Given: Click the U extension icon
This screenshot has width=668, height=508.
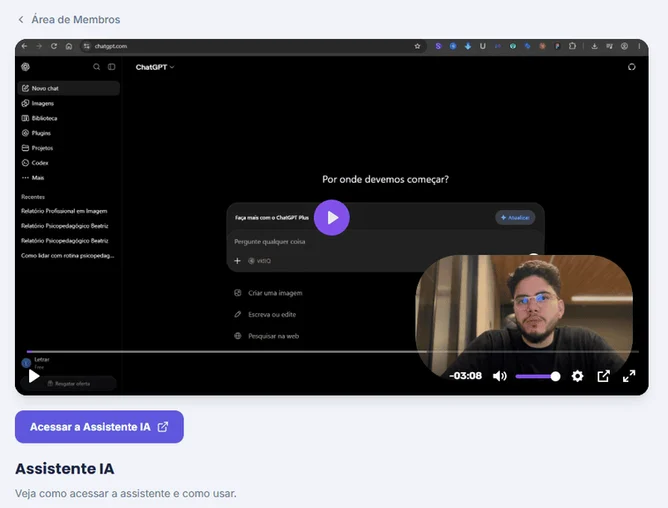Looking at the screenshot, I should coord(483,46).
